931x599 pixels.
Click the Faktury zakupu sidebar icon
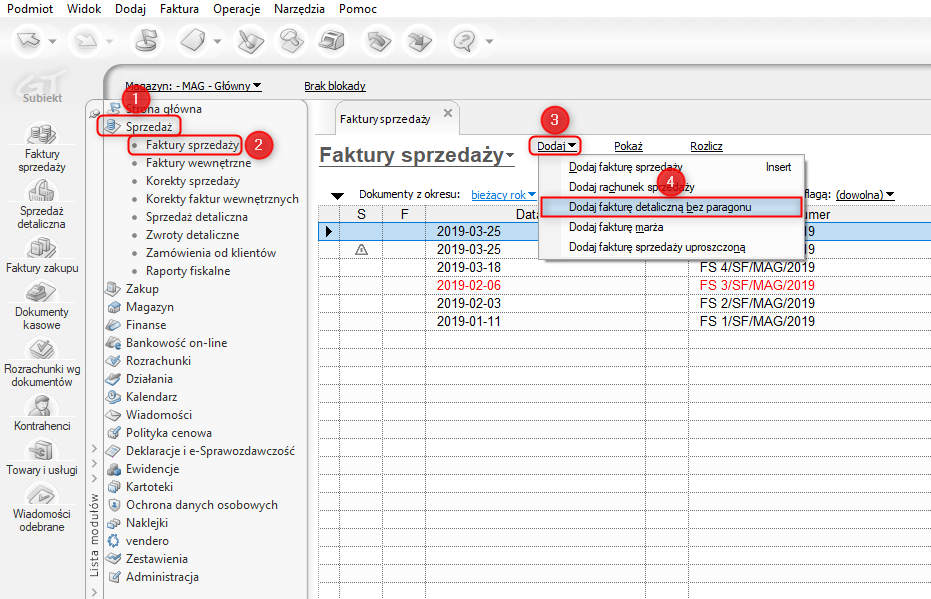click(42, 249)
